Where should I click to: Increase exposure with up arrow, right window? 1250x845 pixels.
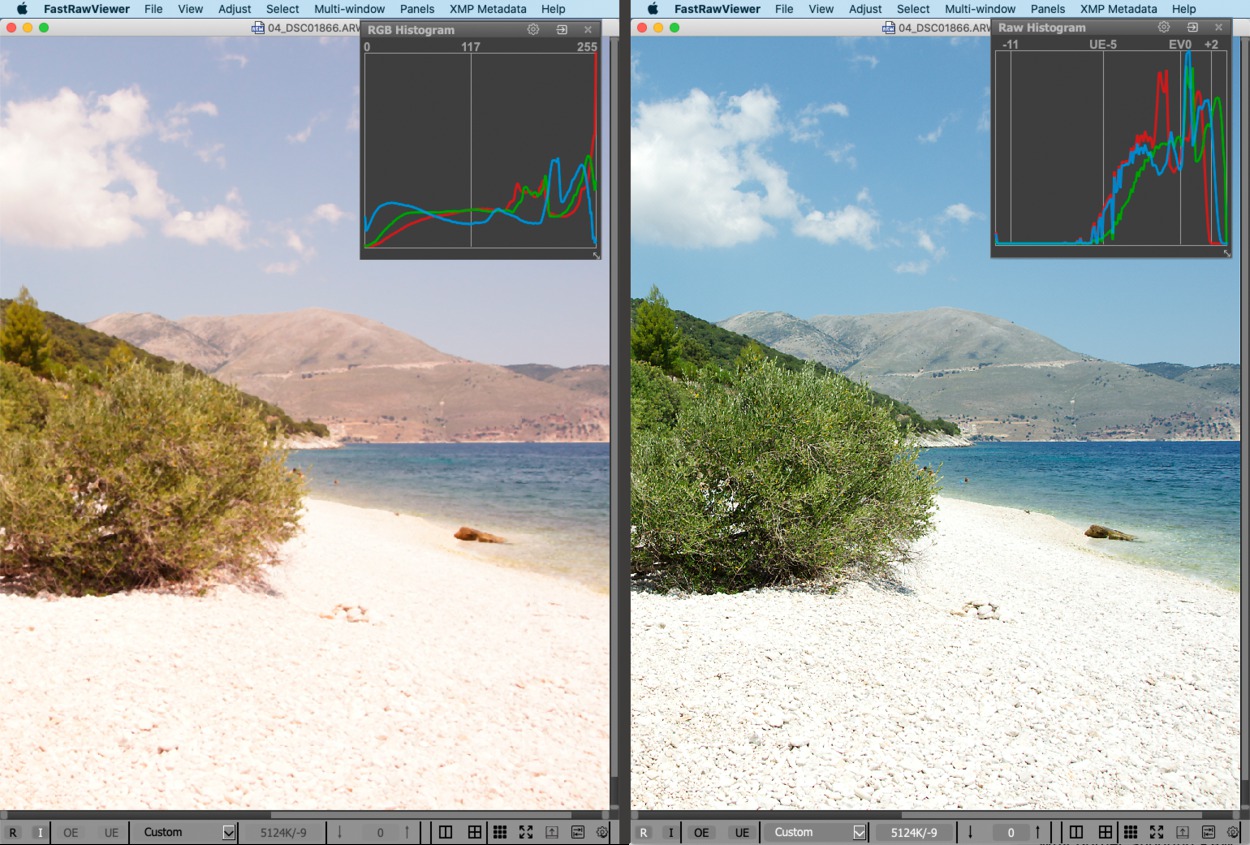1037,832
